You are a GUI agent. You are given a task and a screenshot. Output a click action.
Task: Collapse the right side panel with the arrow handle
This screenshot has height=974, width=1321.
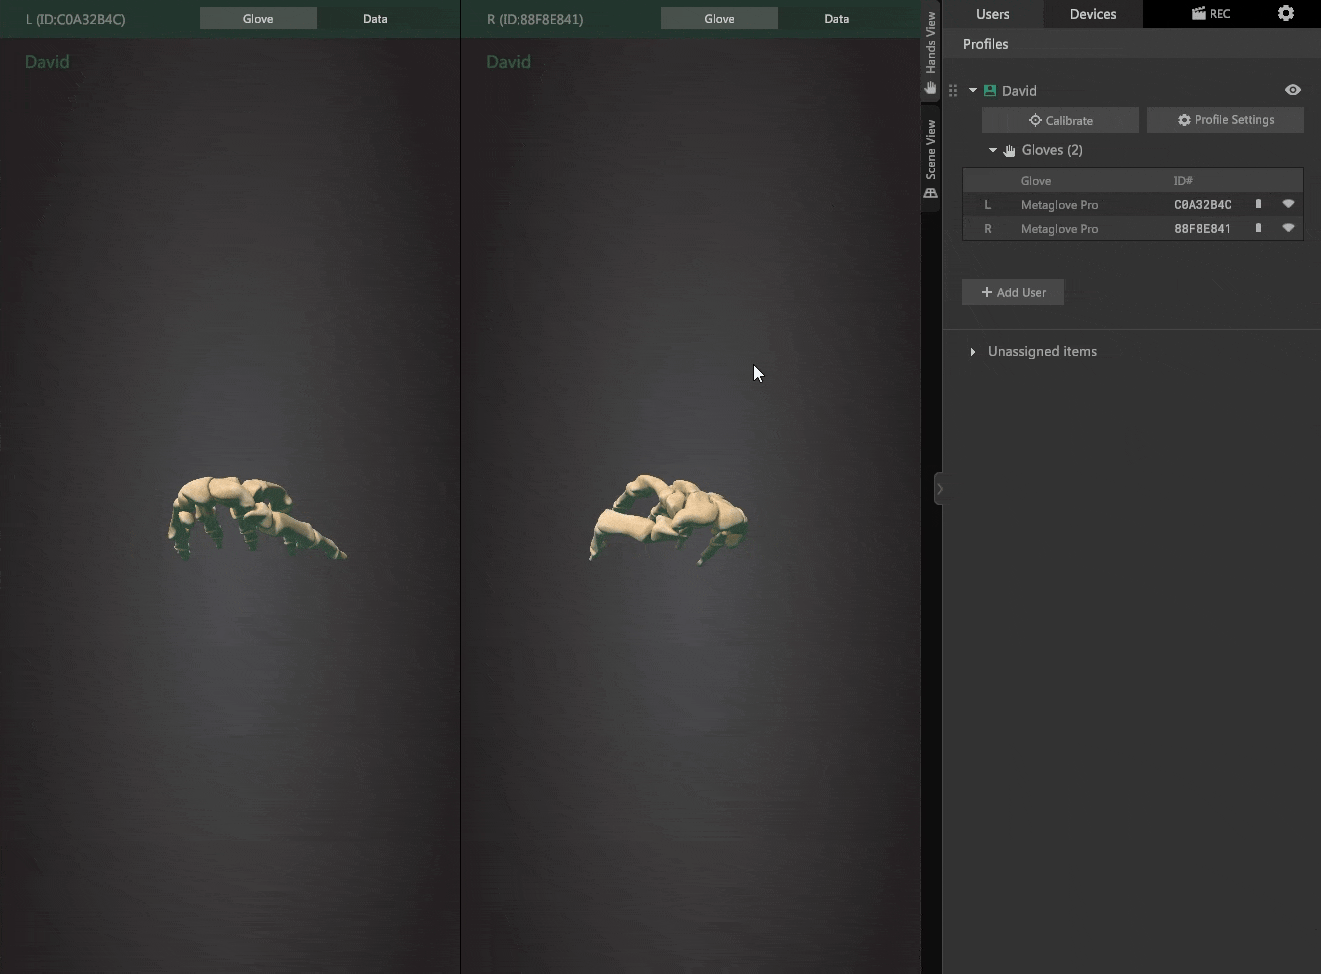pyautogui.click(x=938, y=489)
